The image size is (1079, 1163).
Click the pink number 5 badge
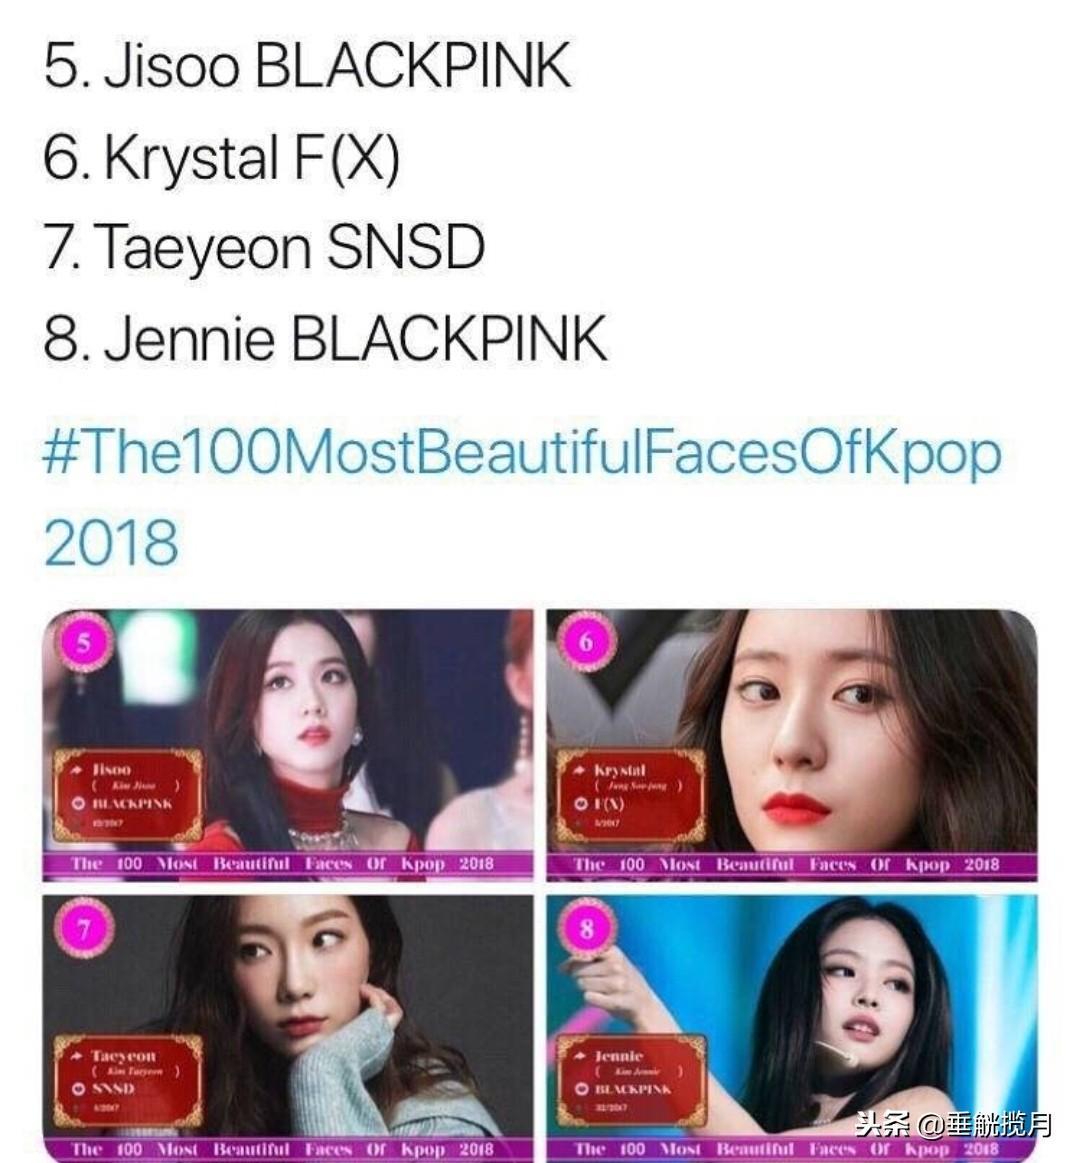point(84,642)
